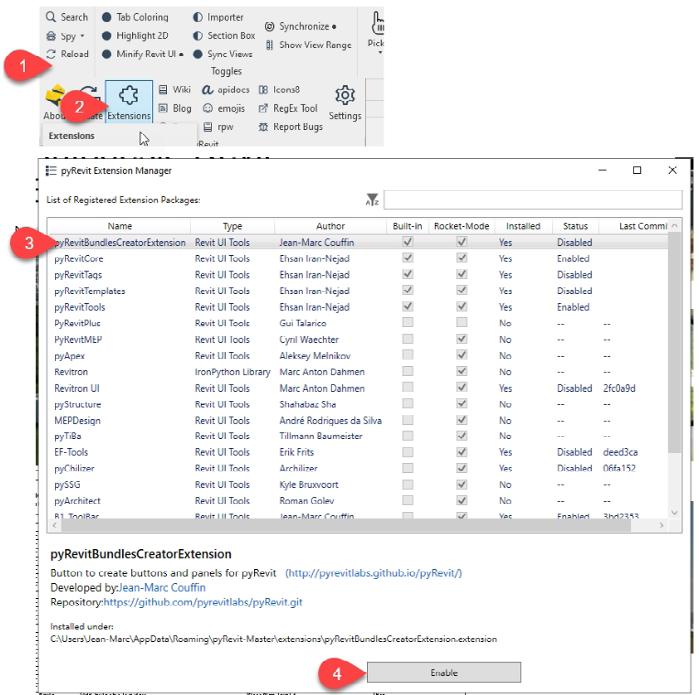The image size is (699, 695).
Task: Click Show View Range
Action: point(308,45)
